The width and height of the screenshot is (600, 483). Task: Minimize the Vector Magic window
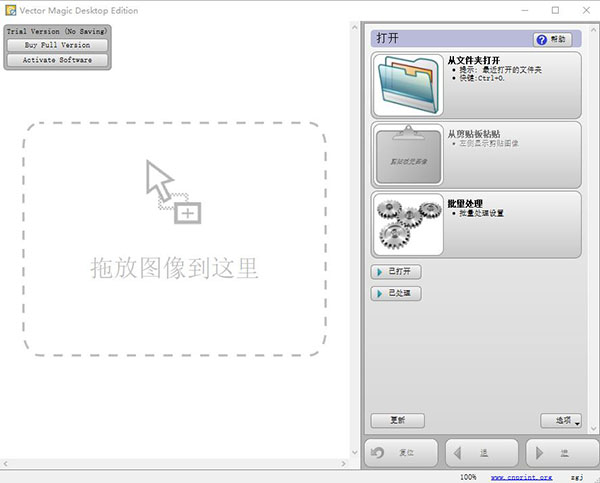(x=525, y=10)
